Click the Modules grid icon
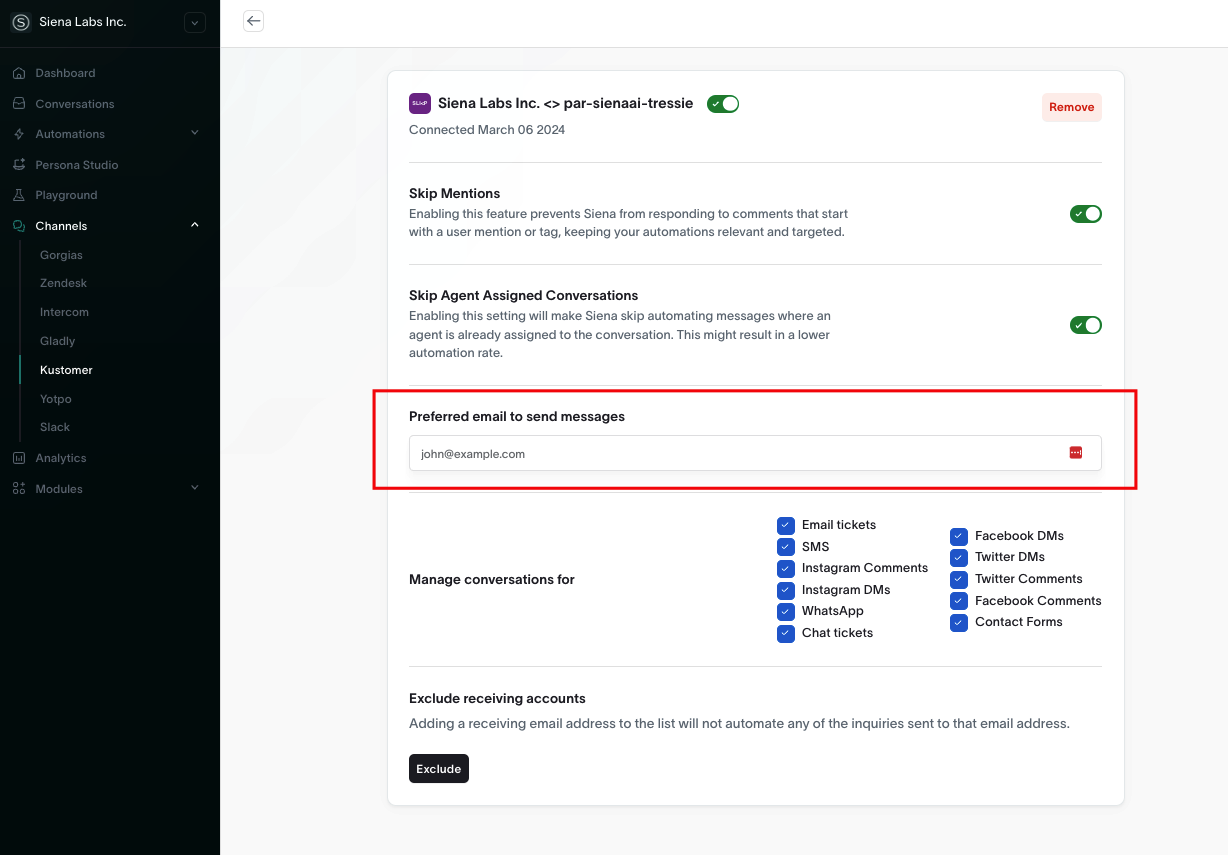Image resolution: width=1228 pixels, height=855 pixels. click(x=19, y=489)
